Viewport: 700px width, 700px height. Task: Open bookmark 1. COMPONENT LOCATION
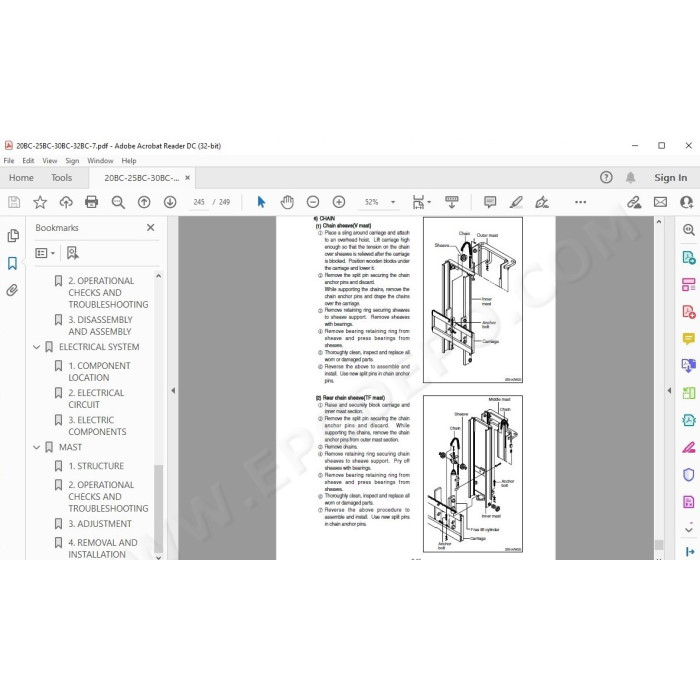point(99,371)
